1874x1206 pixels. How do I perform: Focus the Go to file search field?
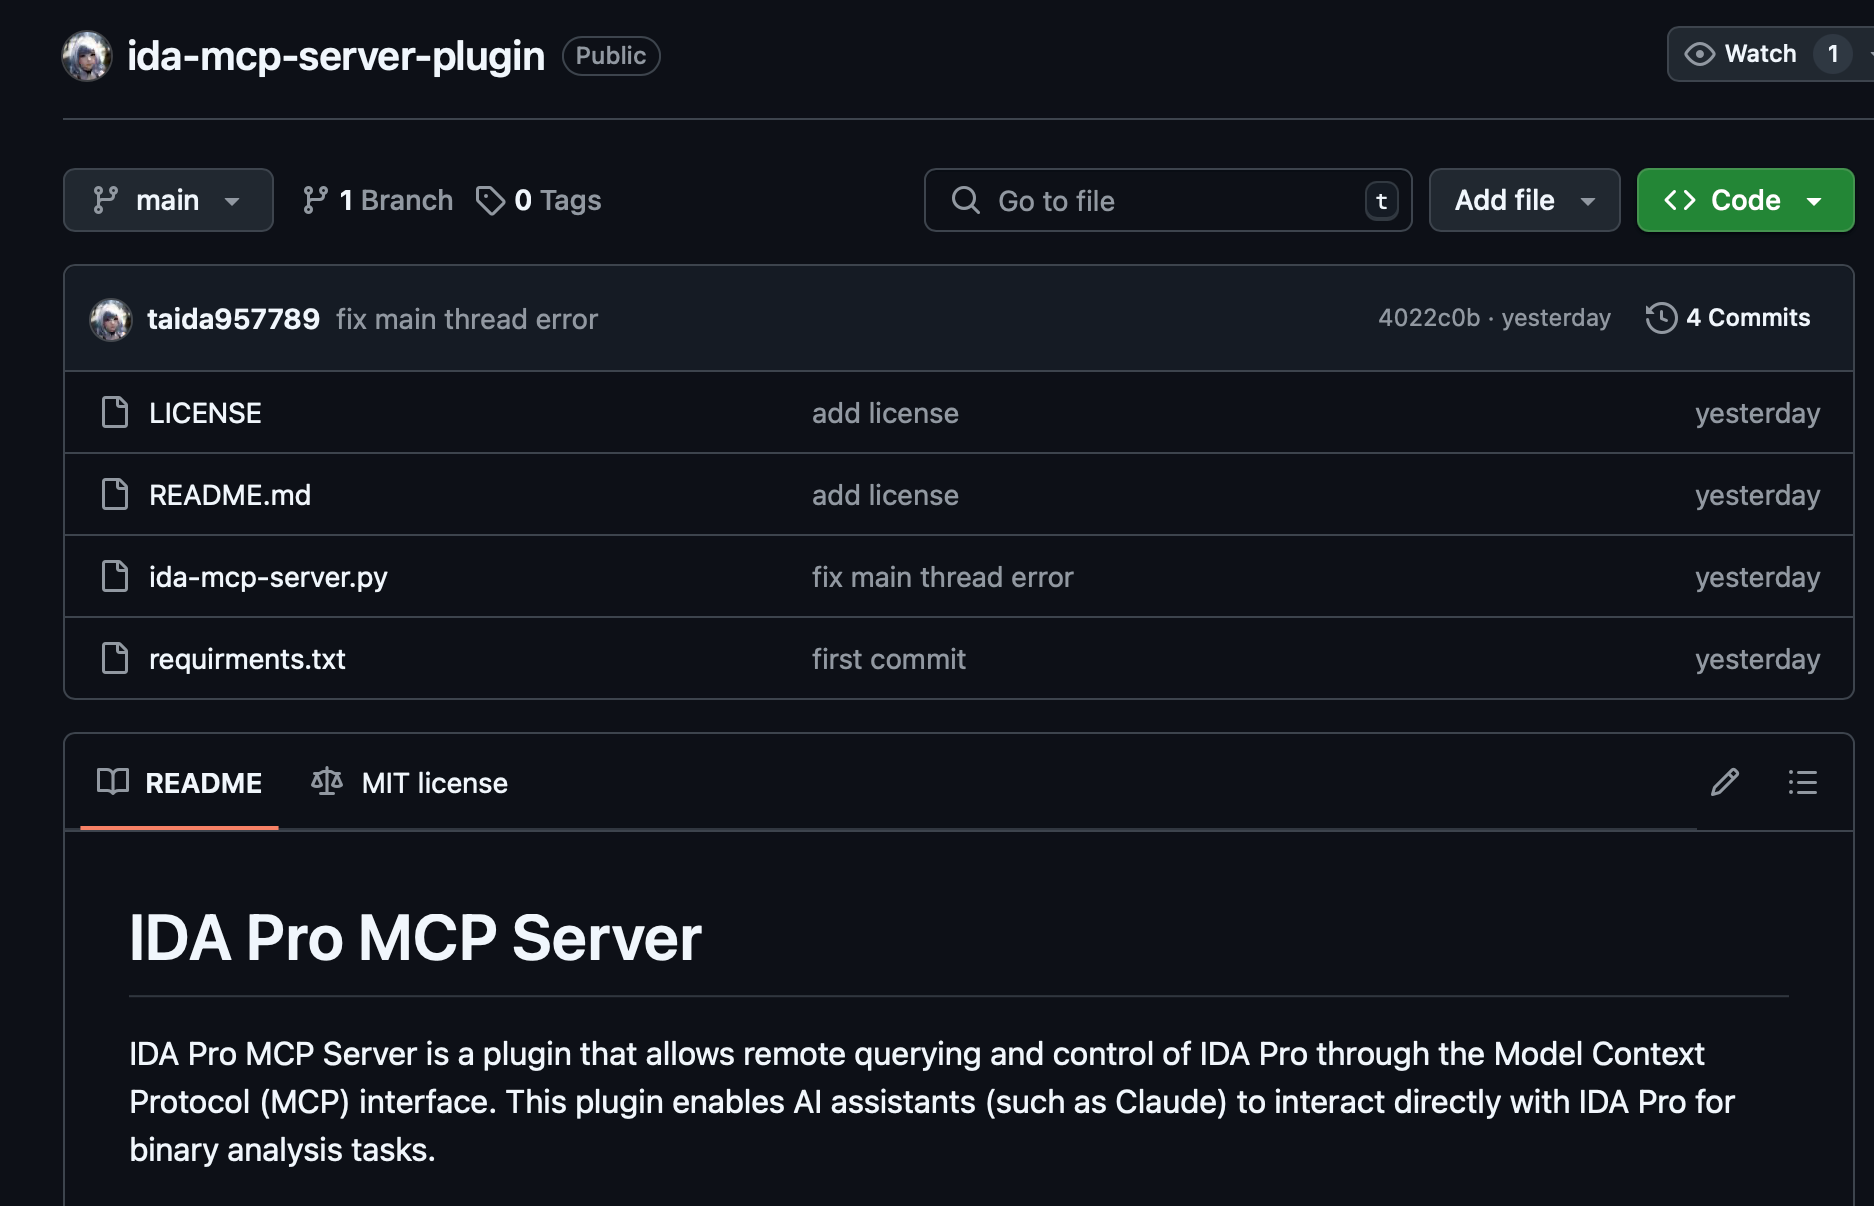1168,200
